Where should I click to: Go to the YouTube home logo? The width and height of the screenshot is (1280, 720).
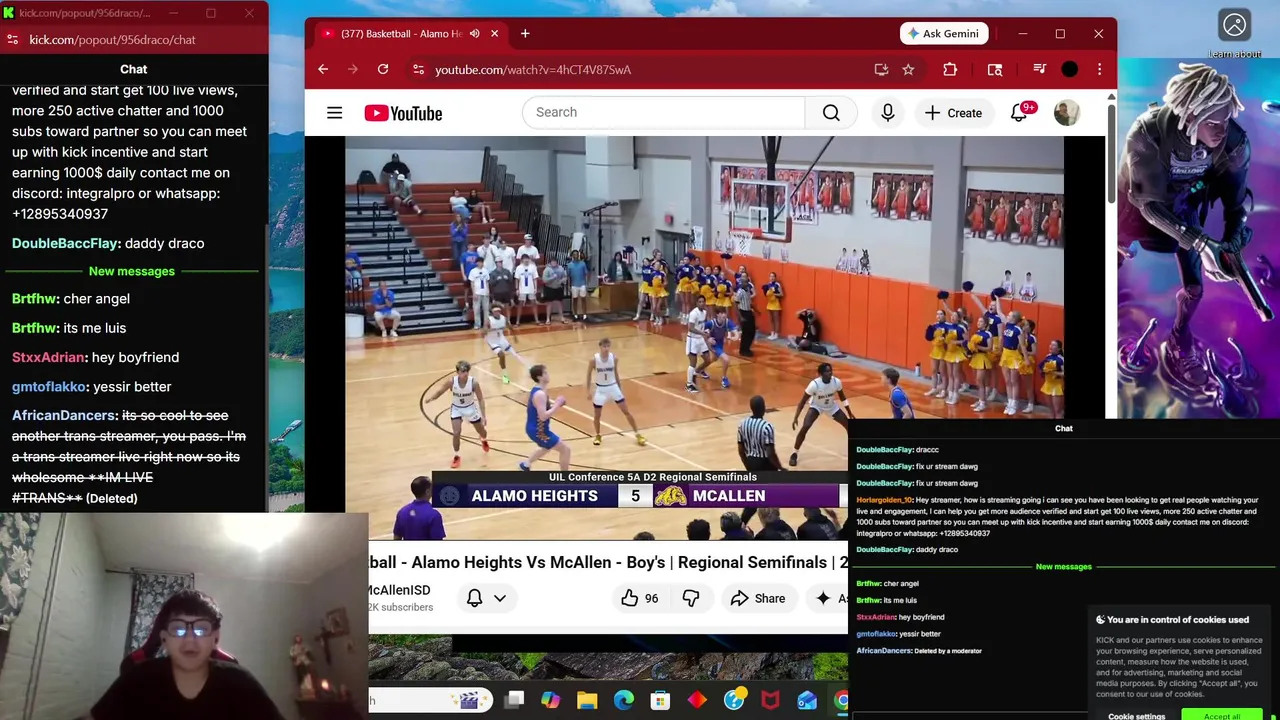coord(403,113)
